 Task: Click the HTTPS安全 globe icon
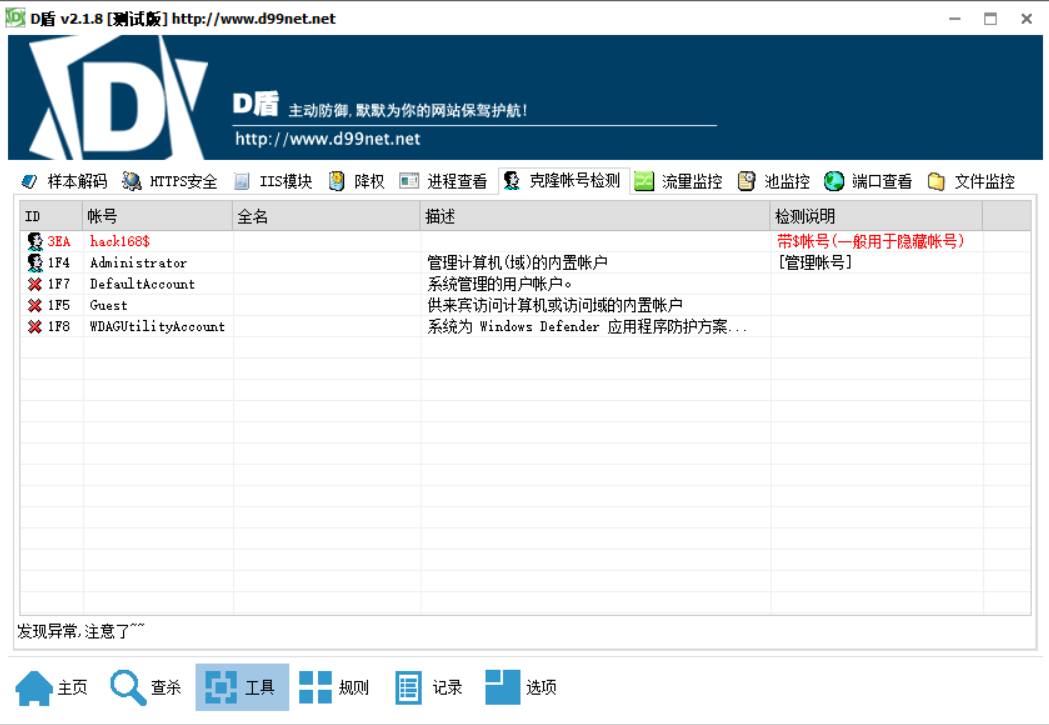coord(132,181)
